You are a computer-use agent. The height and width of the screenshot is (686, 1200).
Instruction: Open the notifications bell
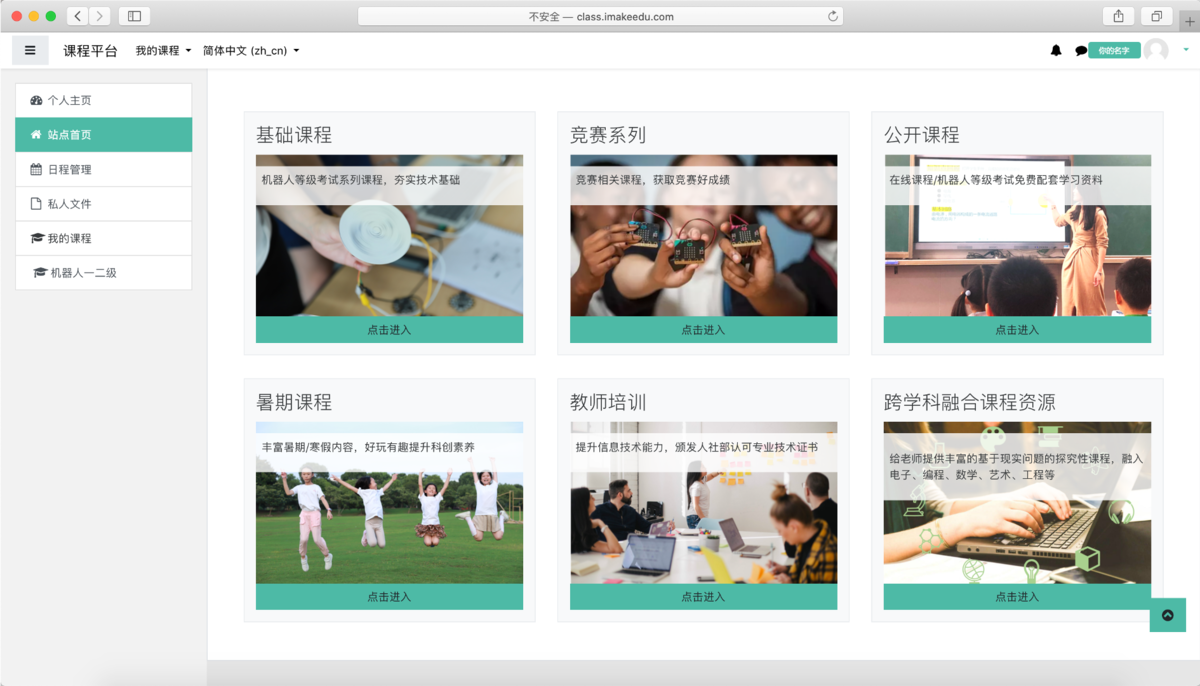[x=1056, y=50]
